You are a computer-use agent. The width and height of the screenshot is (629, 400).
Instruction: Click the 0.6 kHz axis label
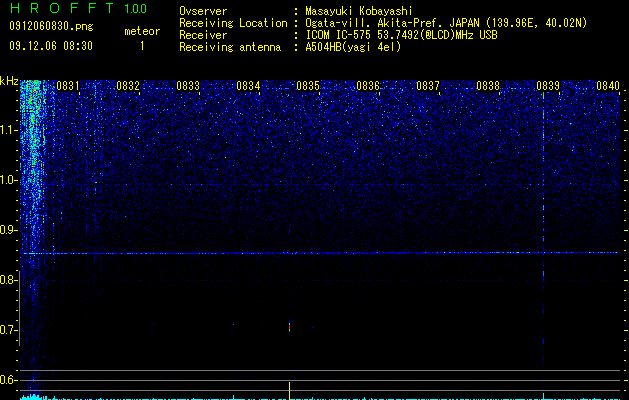tap(9, 380)
